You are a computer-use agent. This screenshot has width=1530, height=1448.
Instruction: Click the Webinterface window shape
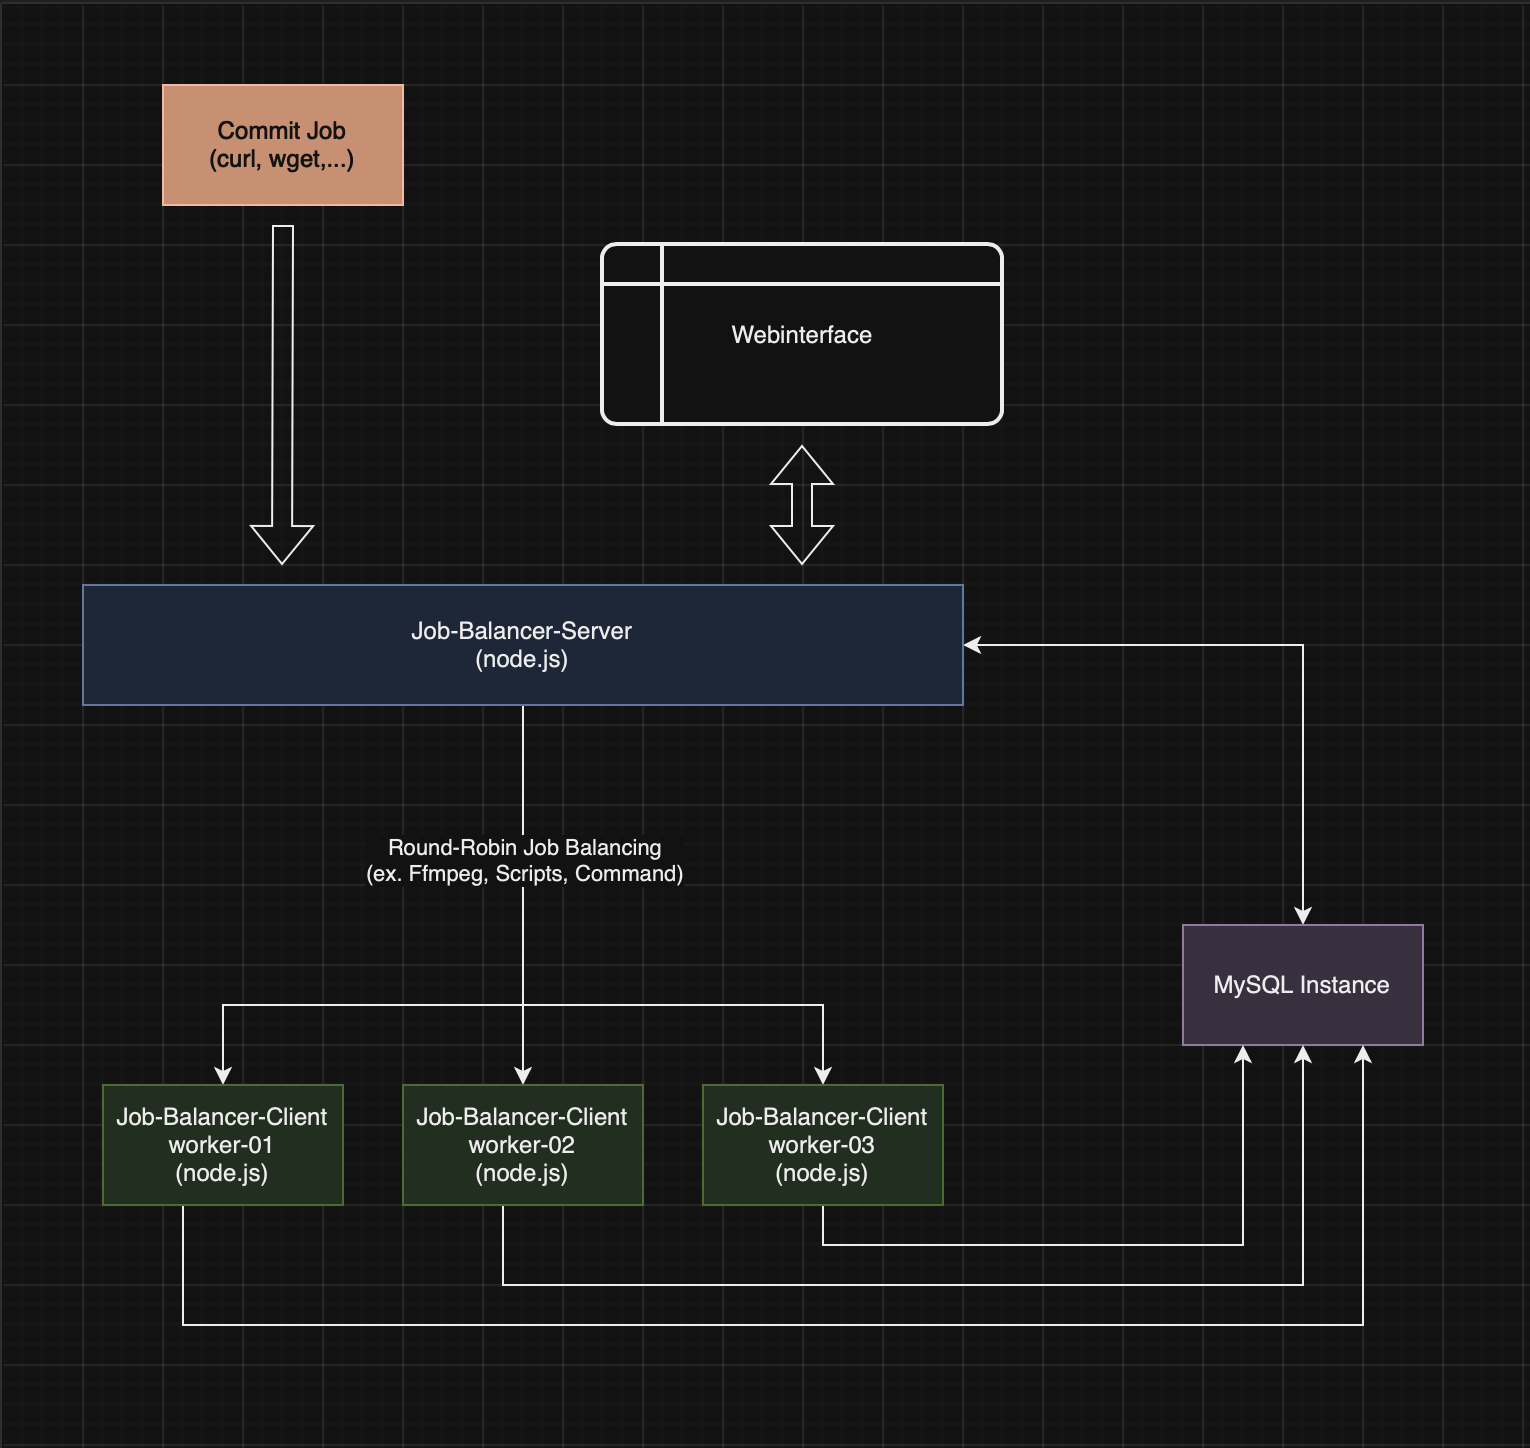click(802, 334)
